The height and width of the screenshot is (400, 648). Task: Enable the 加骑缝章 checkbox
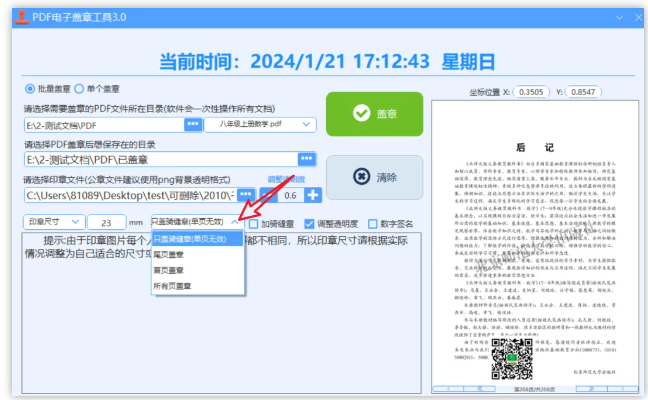(253, 224)
